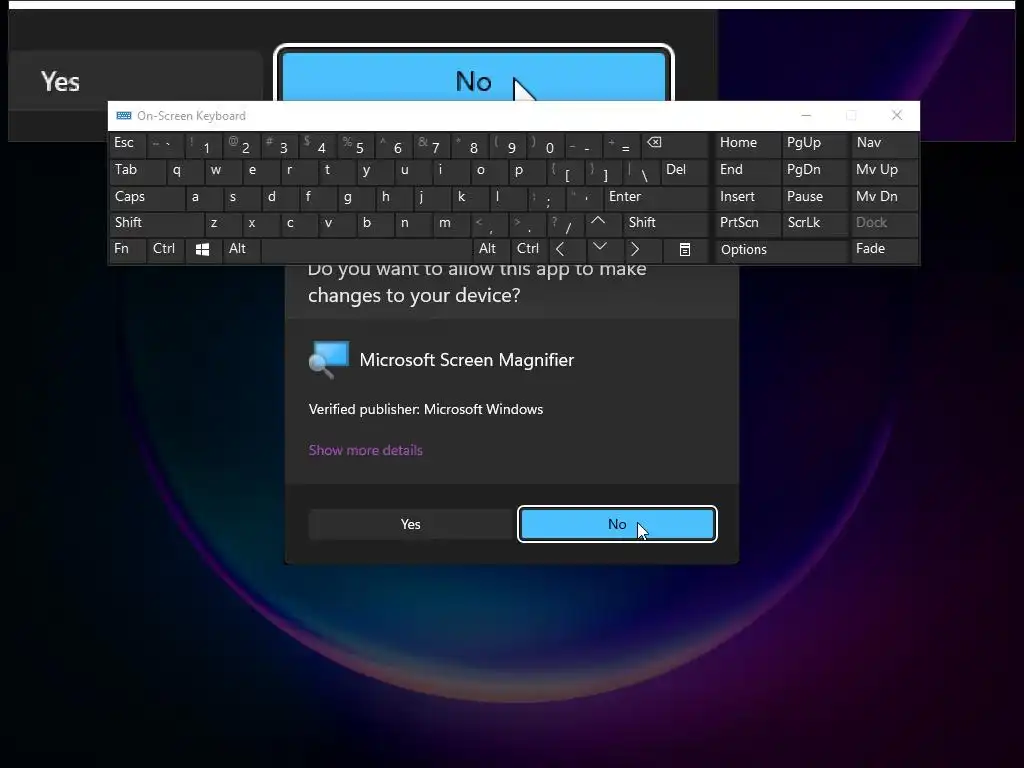Tap the Esc key
Screen dimensions: 1024x768
point(127,144)
